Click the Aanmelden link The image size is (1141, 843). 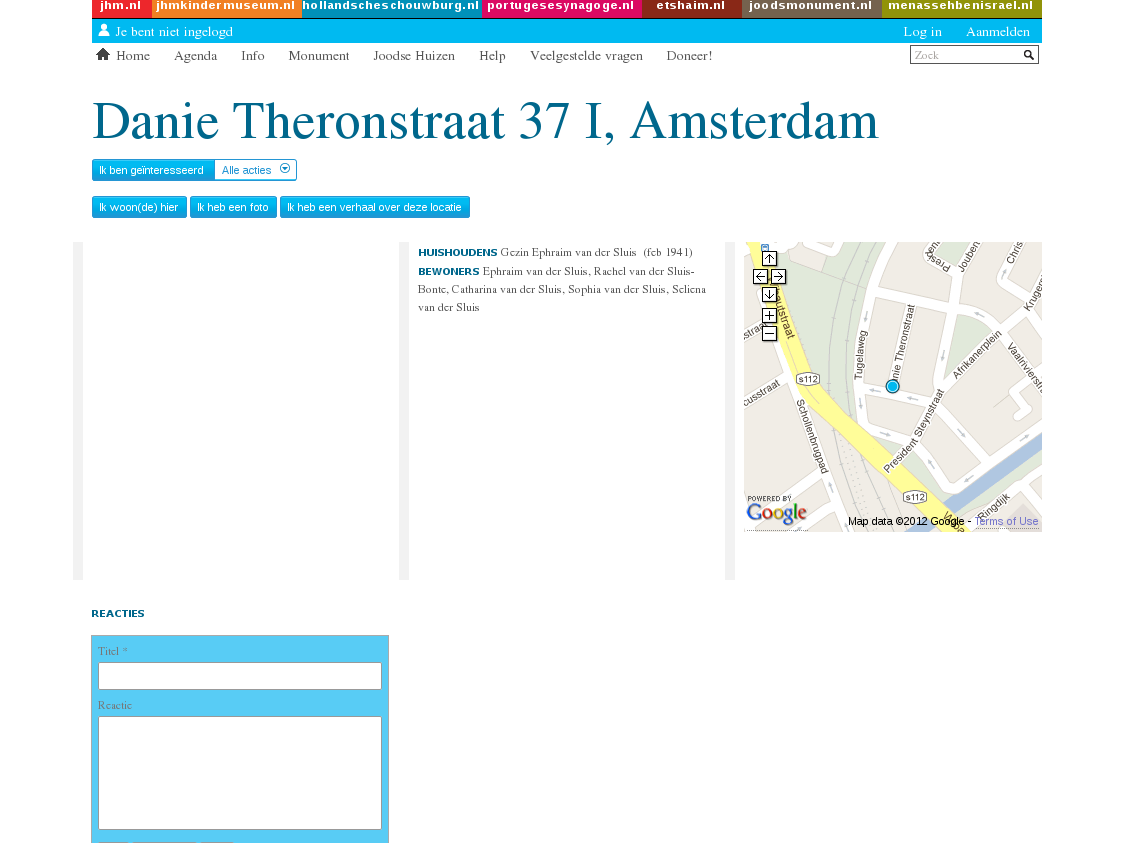998,32
